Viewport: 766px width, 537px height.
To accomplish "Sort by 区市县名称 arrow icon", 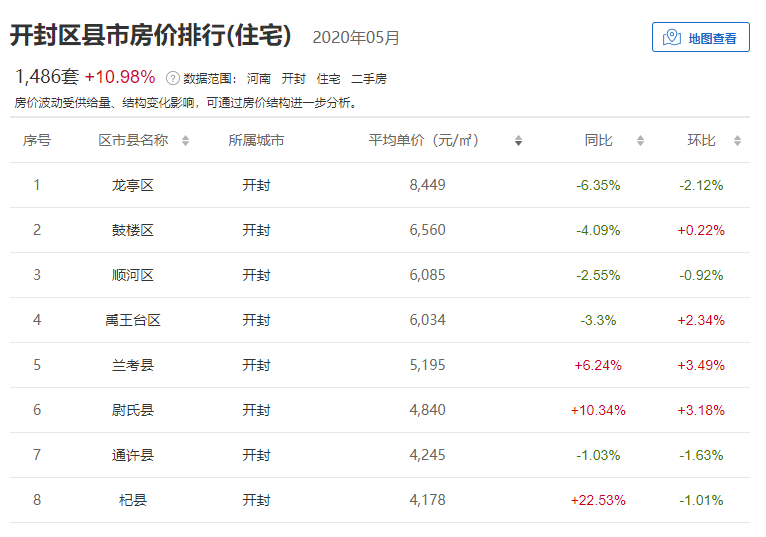I will [x=185, y=141].
